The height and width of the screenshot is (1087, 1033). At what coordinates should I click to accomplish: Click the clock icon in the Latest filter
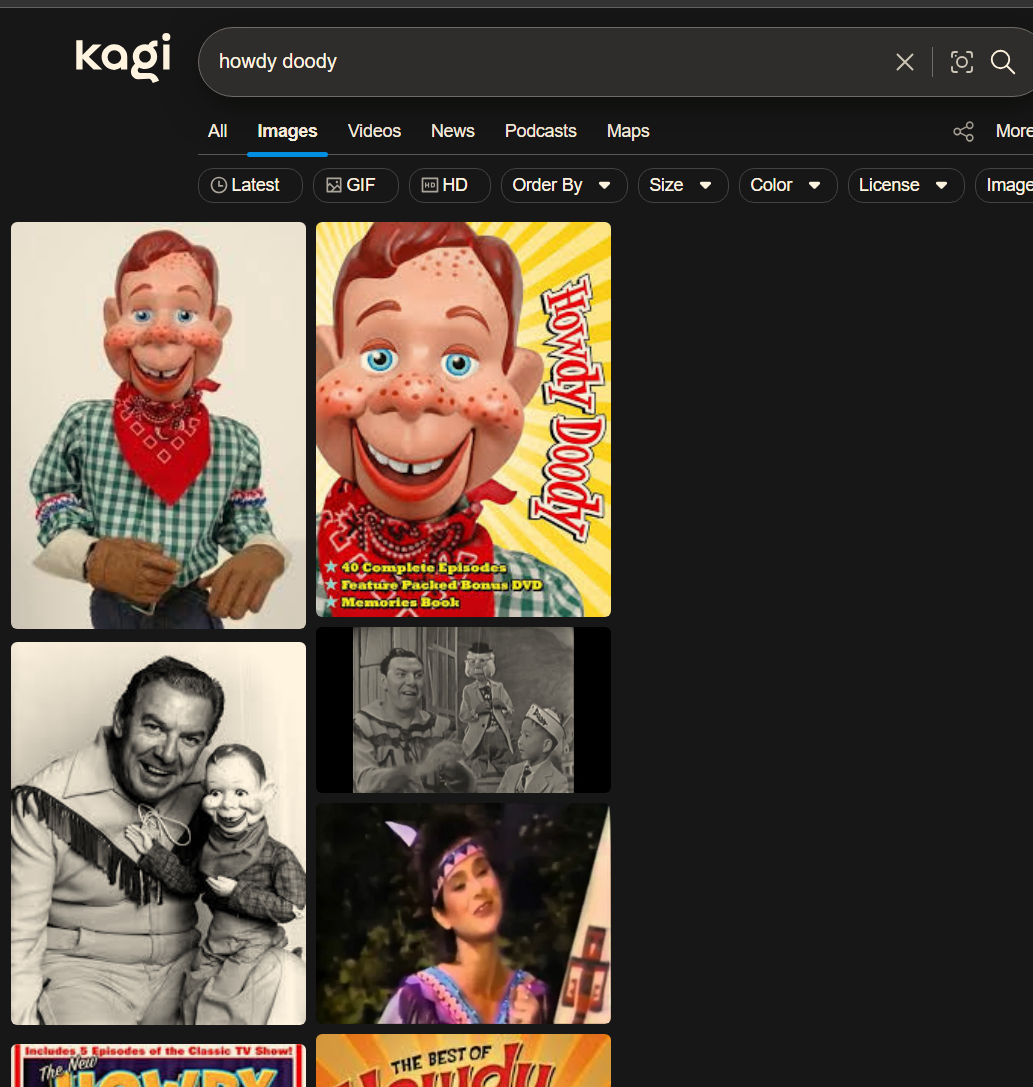click(x=218, y=185)
